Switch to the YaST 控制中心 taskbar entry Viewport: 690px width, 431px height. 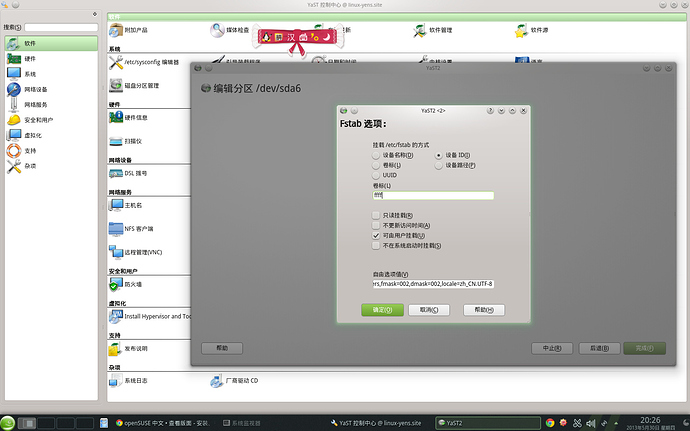pos(376,423)
